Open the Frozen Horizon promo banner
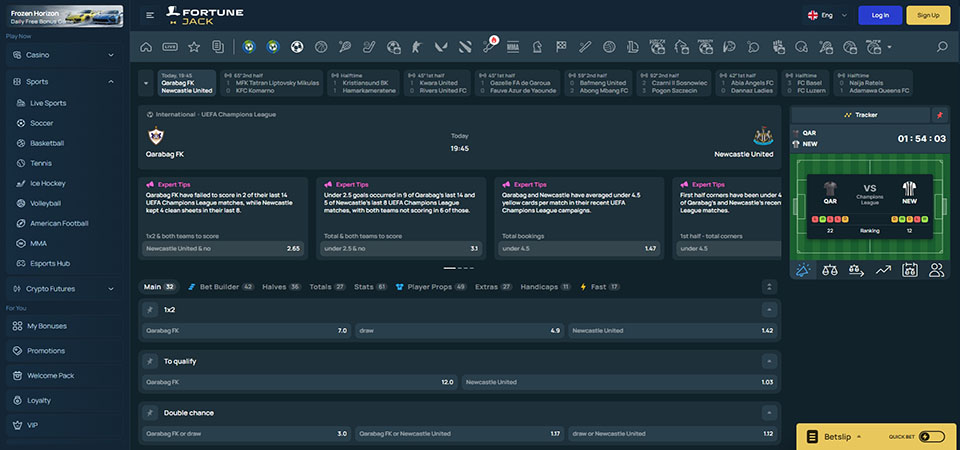This screenshot has height=450, width=960. click(65, 17)
